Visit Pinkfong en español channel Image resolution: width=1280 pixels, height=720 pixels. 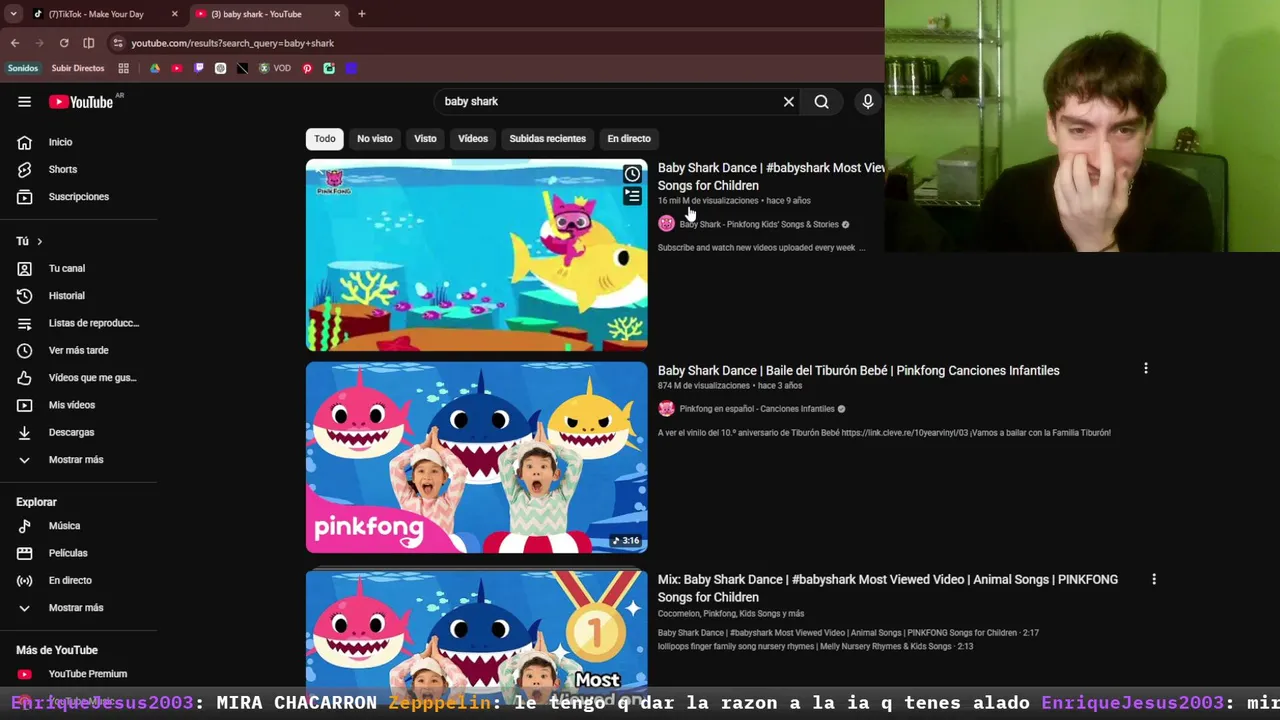point(757,409)
